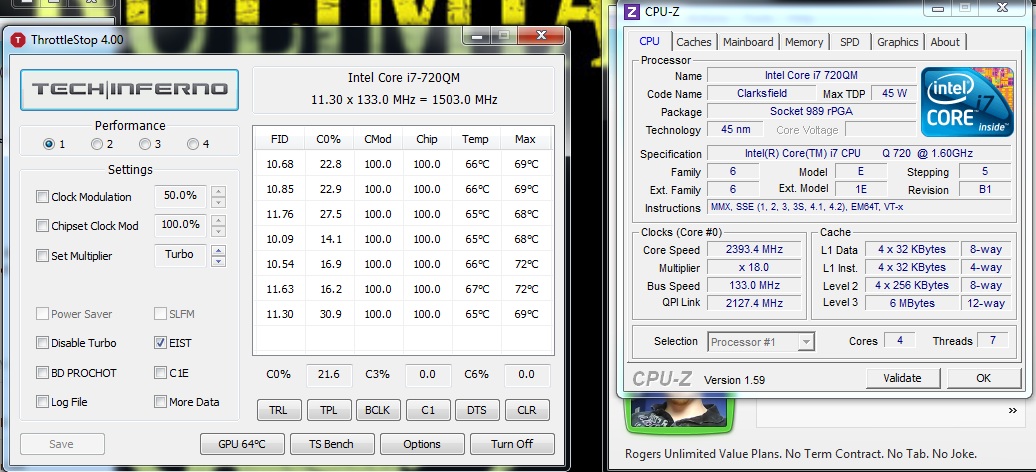Raise Set Multiplier with up arrow
1036x472 pixels.
click(x=218, y=251)
